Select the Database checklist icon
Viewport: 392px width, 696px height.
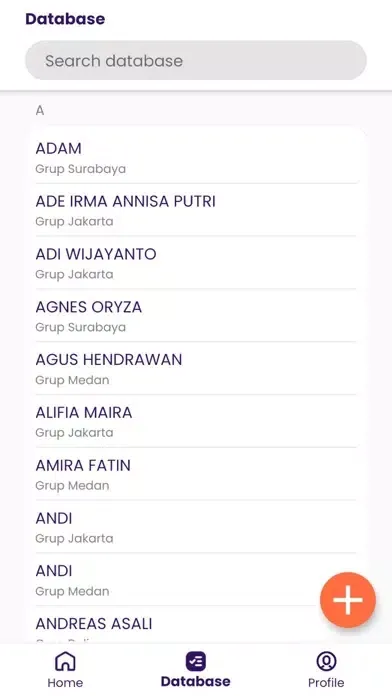click(x=196, y=661)
